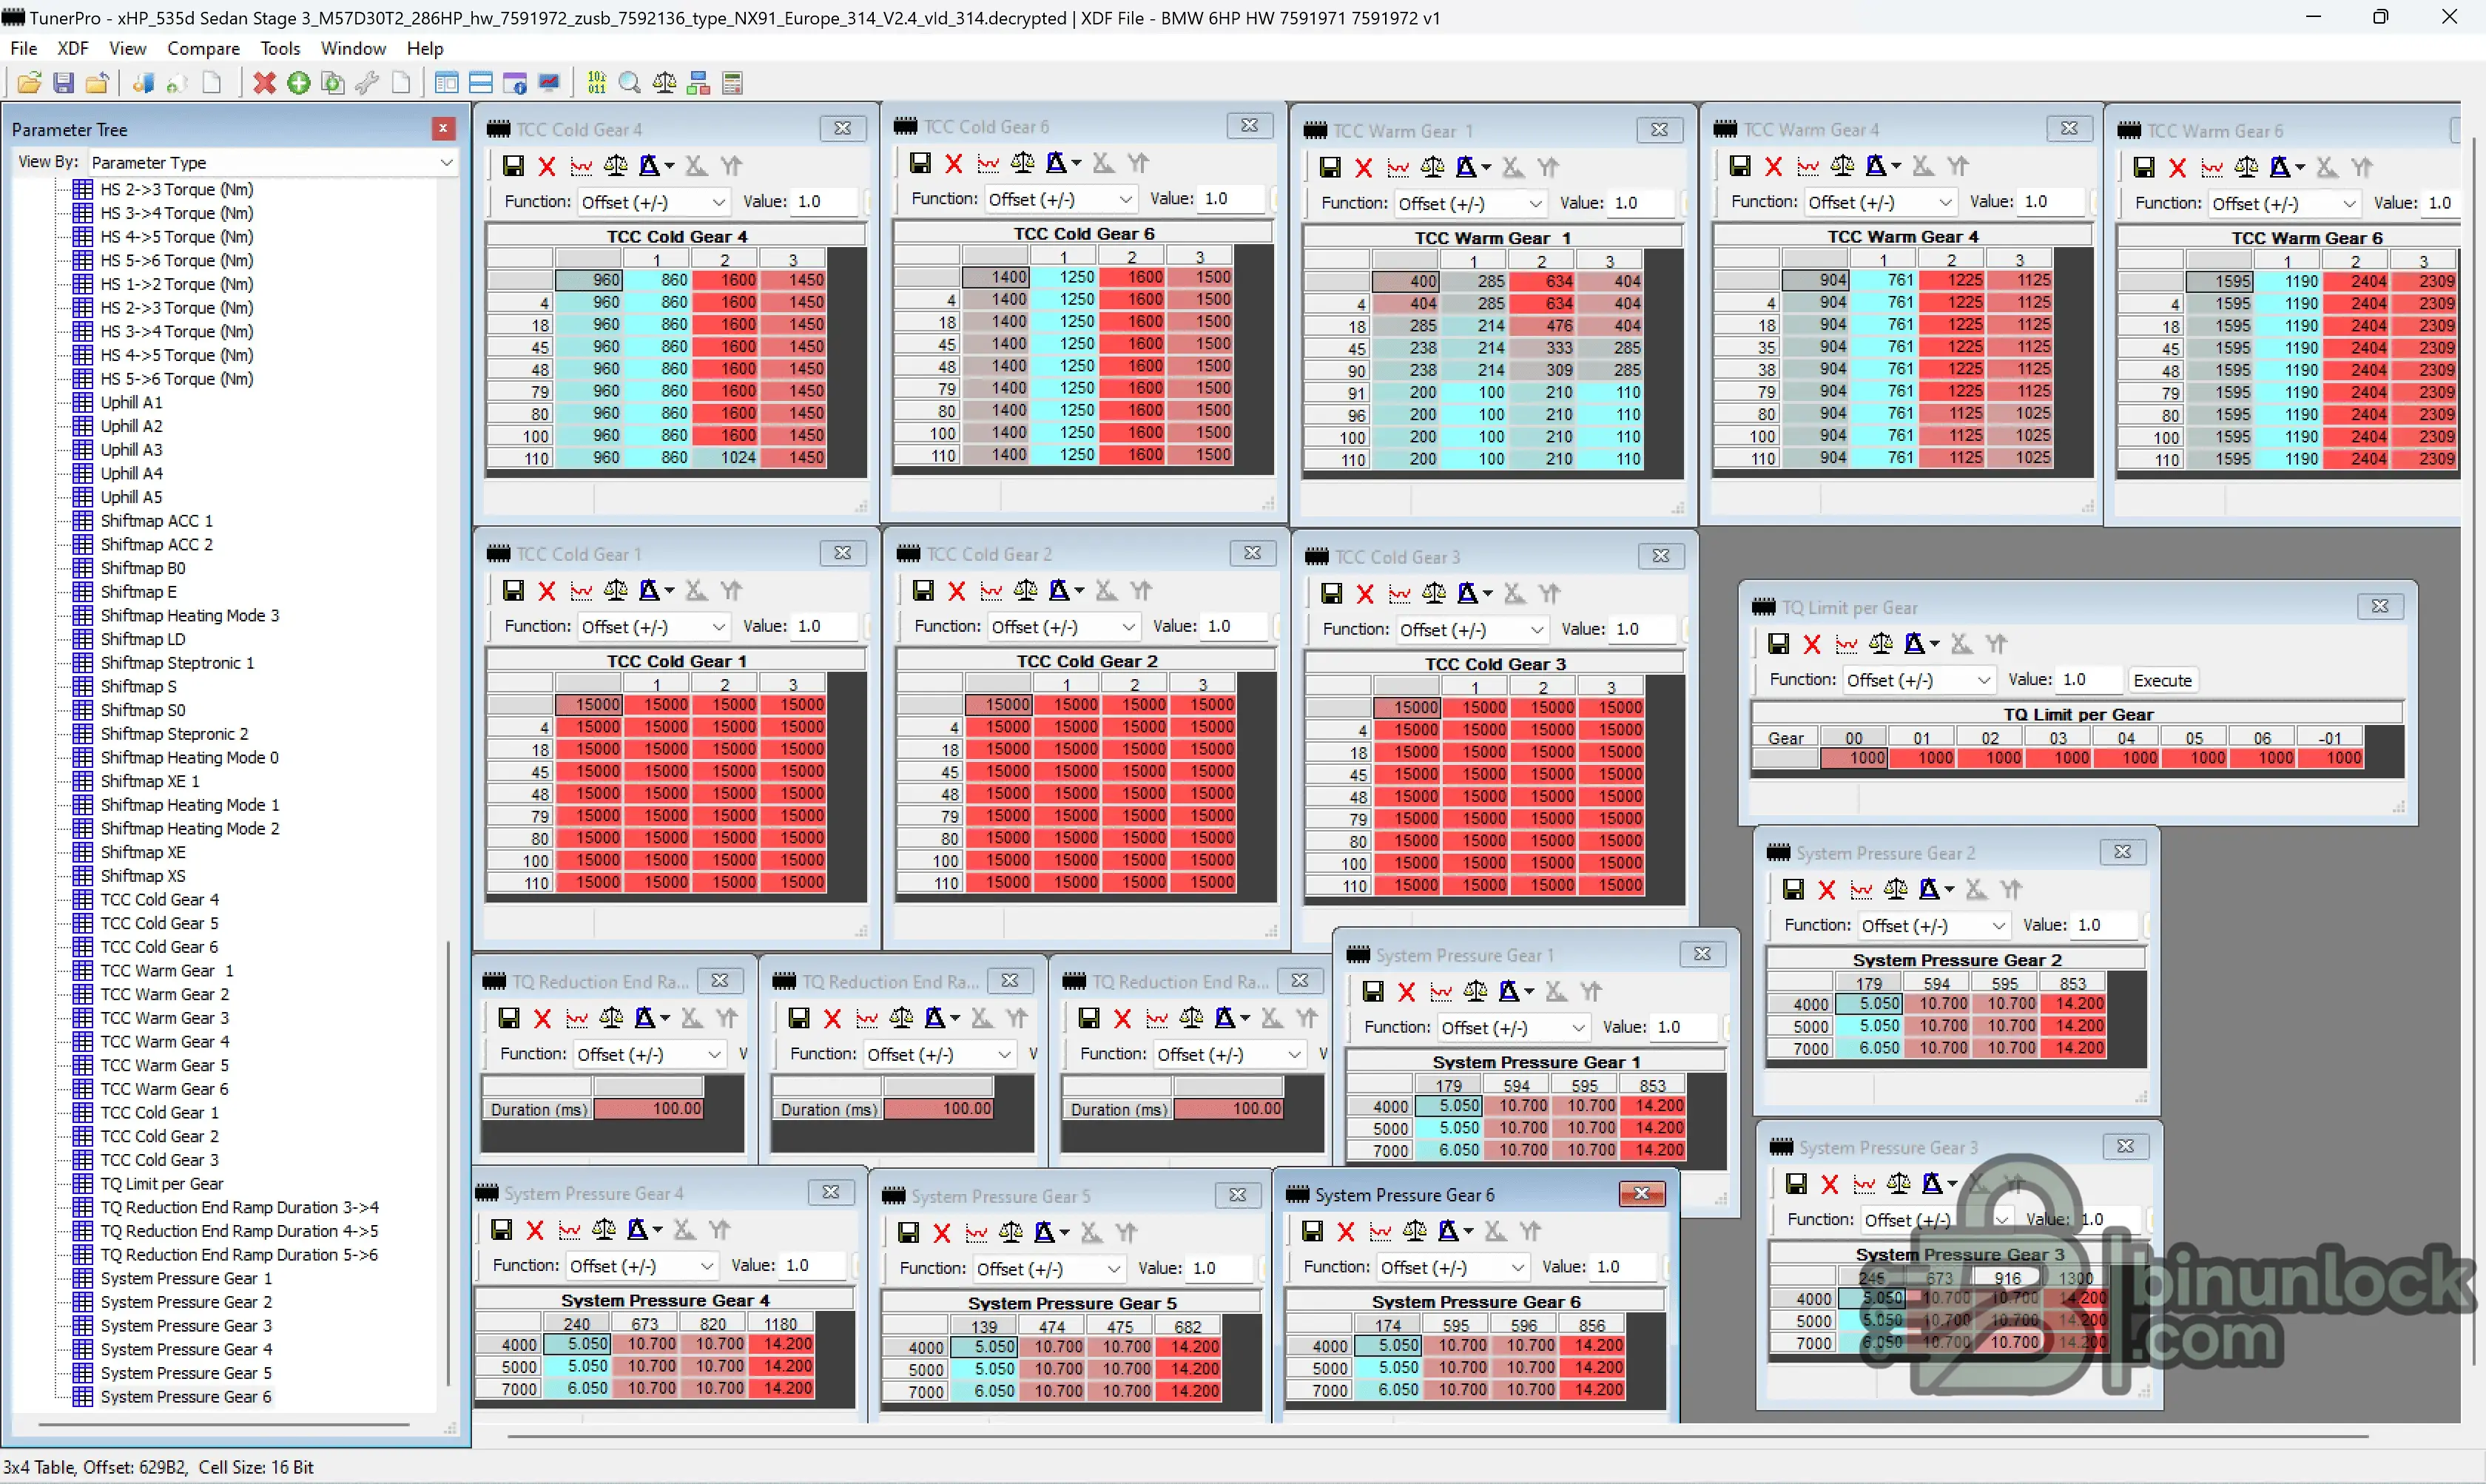Select Shiftmap Heating Mode 3 in parameter tree
This screenshot has height=1484, width=2486.
tap(189, 615)
